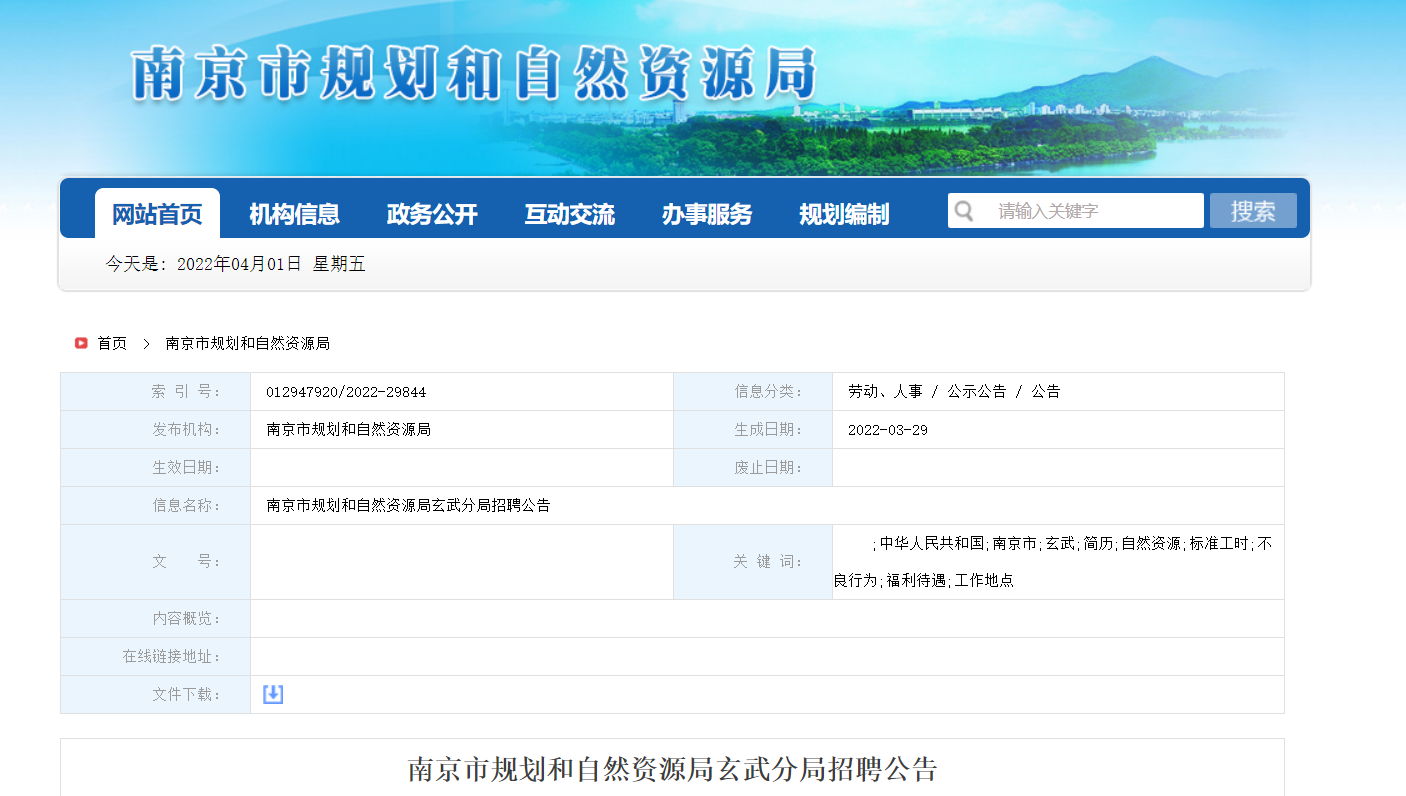Image resolution: width=1406 pixels, height=796 pixels.
Task: Click the 生效日期 label cell
Action: coord(156,468)
